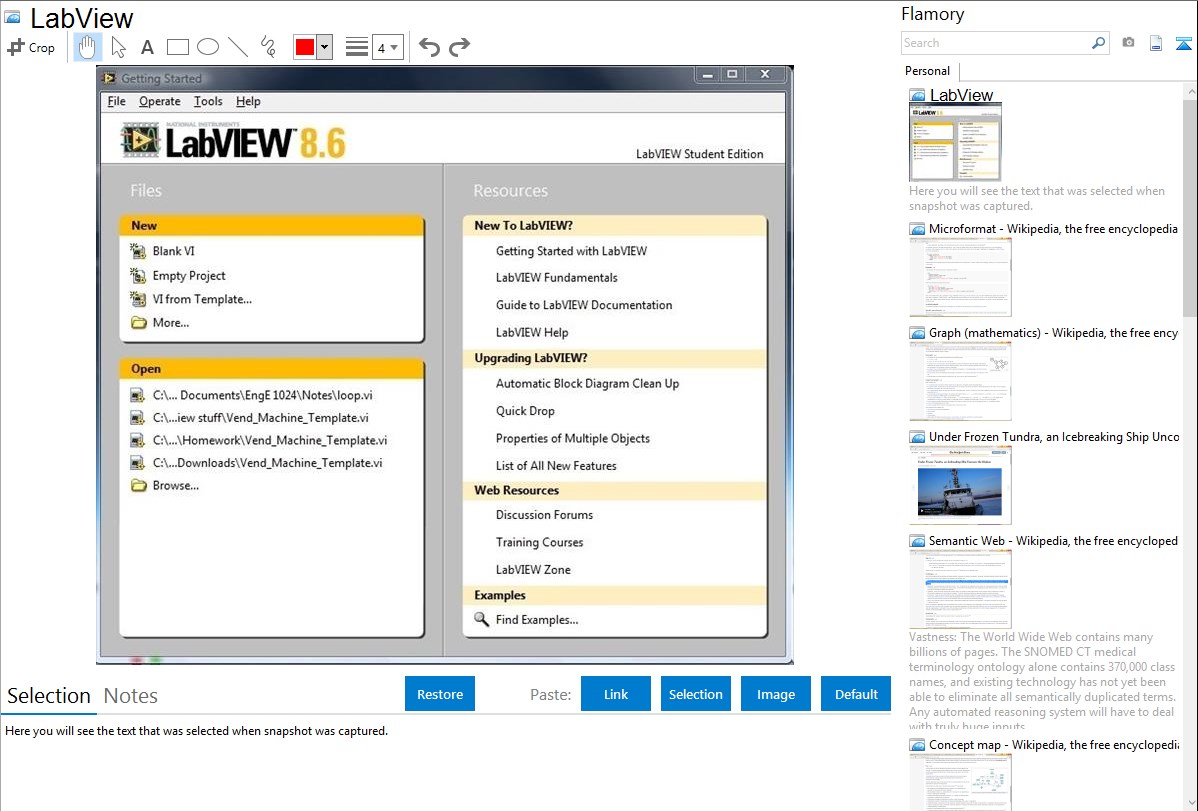Open Homework\Vend_Machine_Template.vi recent file
The width and height of the screenshot is (1198, 811).
tap(270, 440)
